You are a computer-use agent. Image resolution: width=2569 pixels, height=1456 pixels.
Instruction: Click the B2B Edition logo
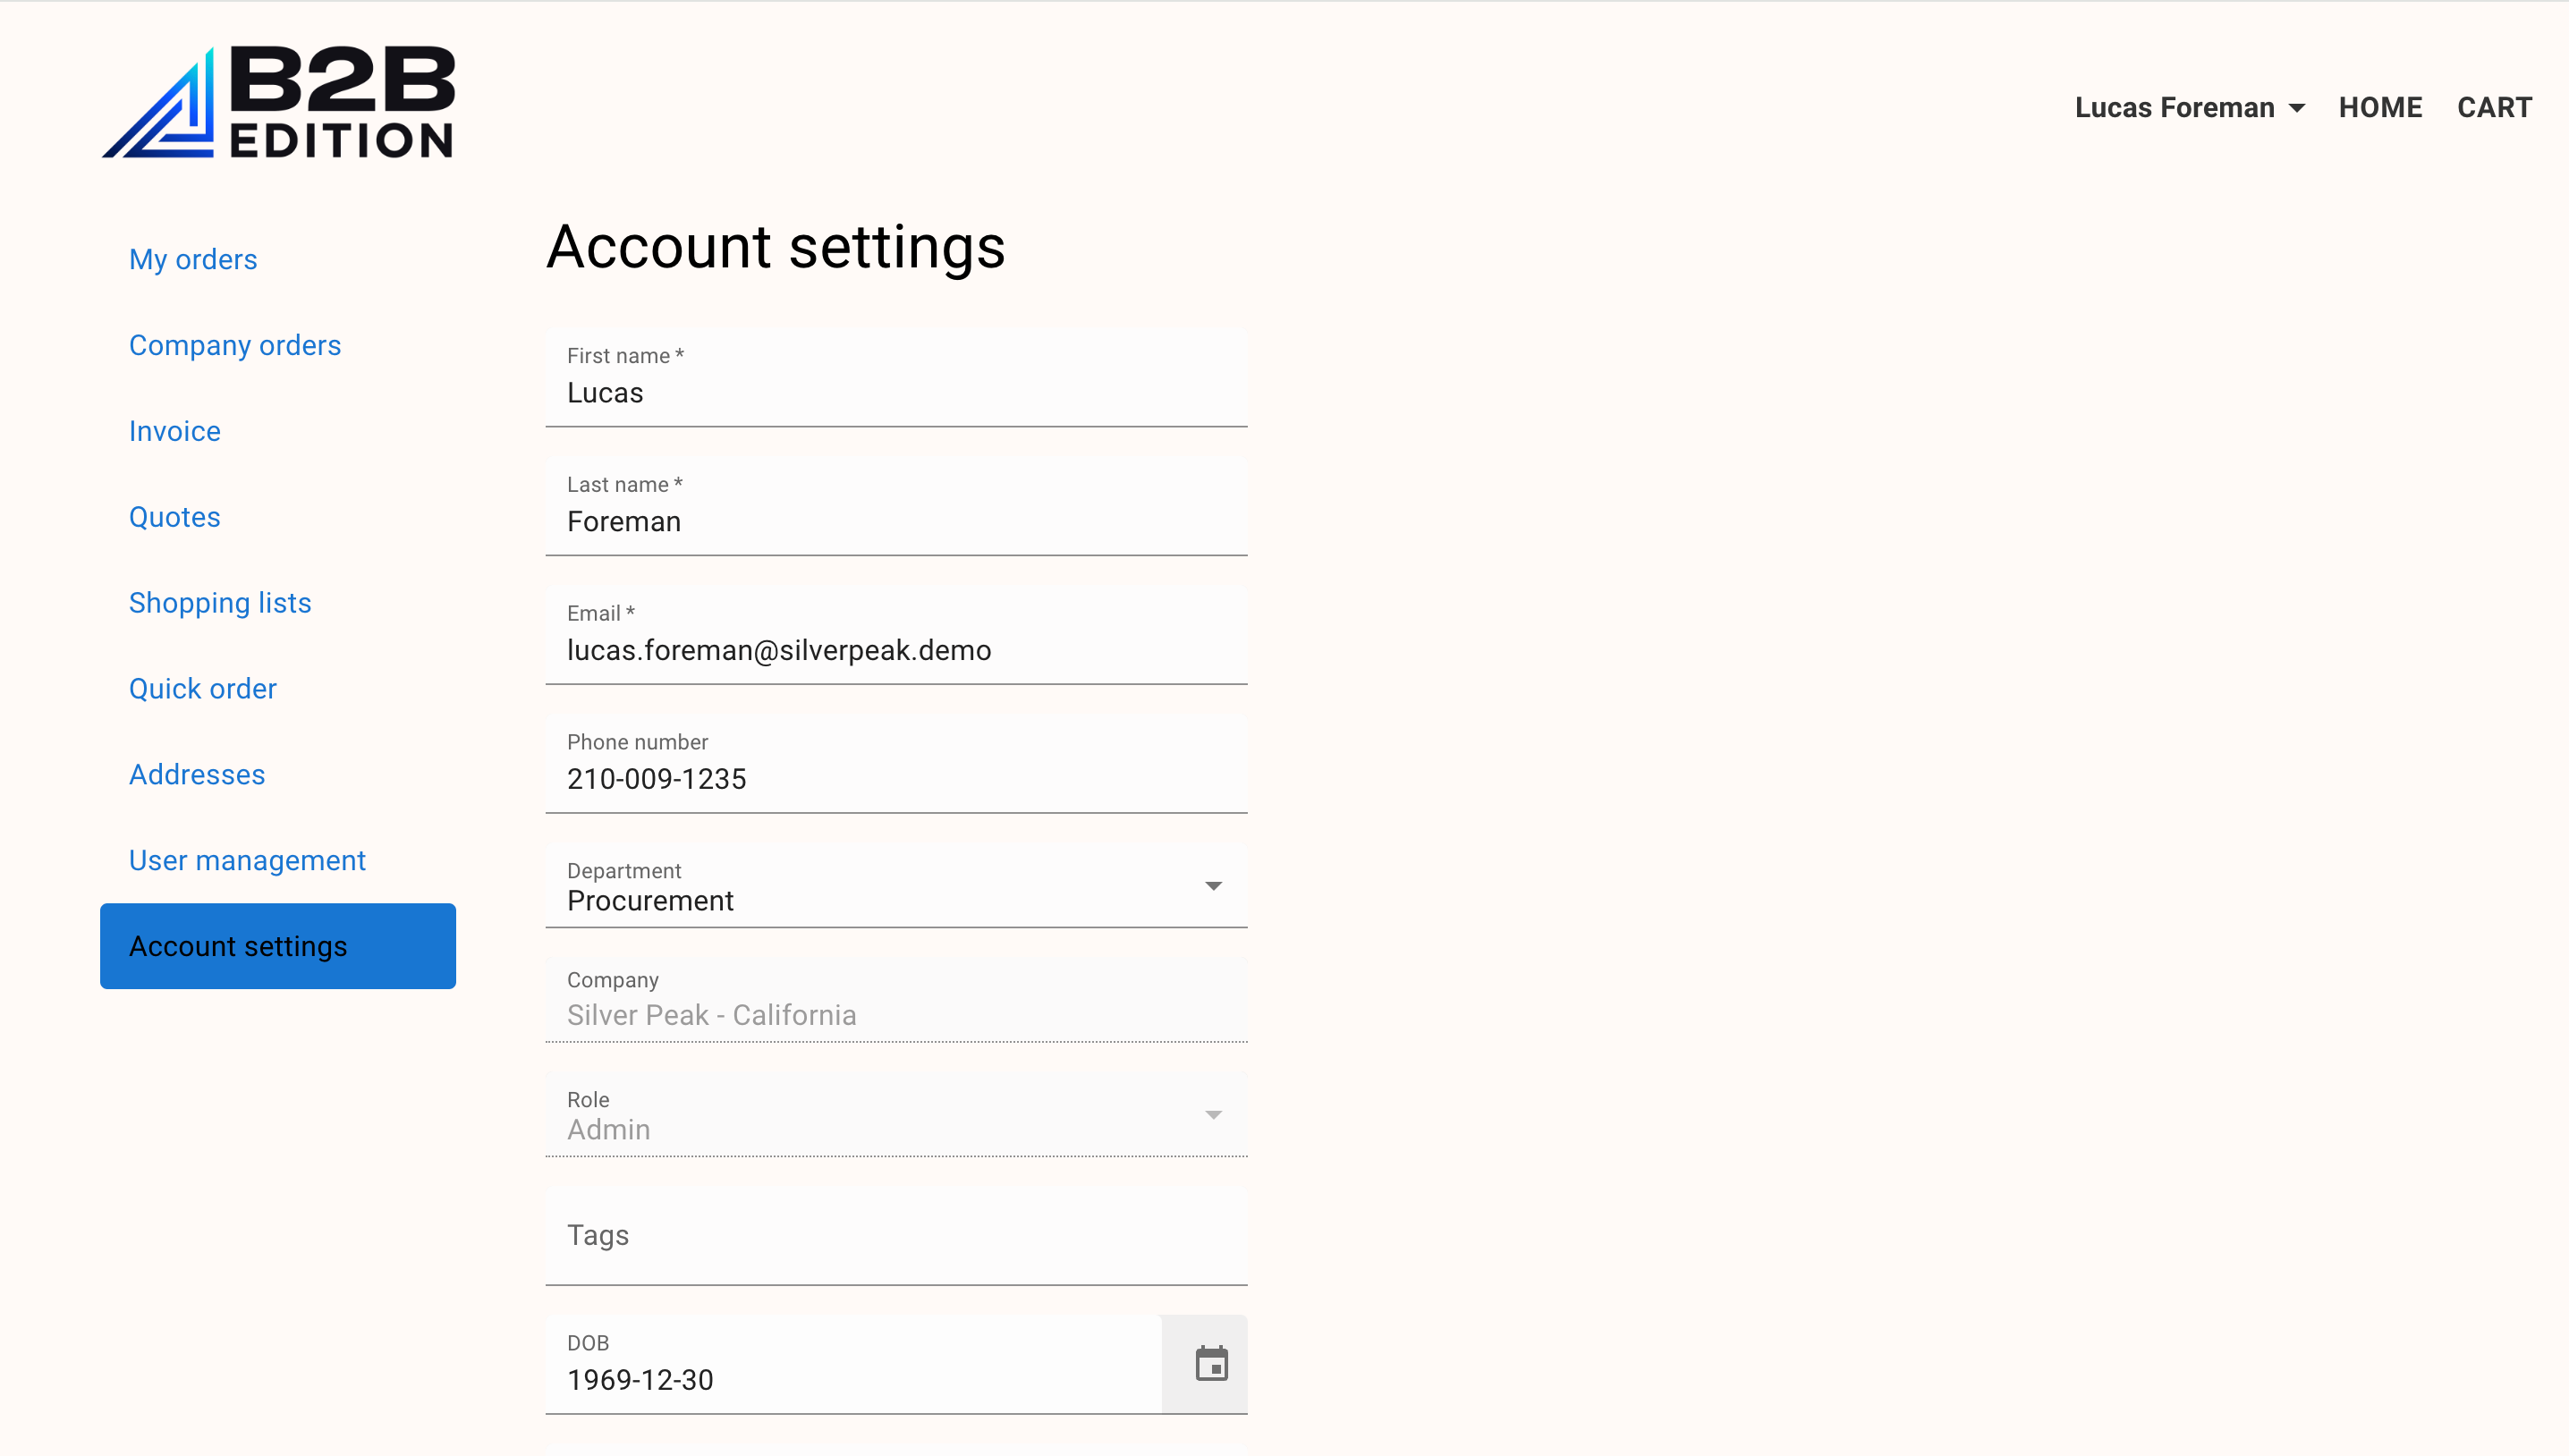[278, 102]
